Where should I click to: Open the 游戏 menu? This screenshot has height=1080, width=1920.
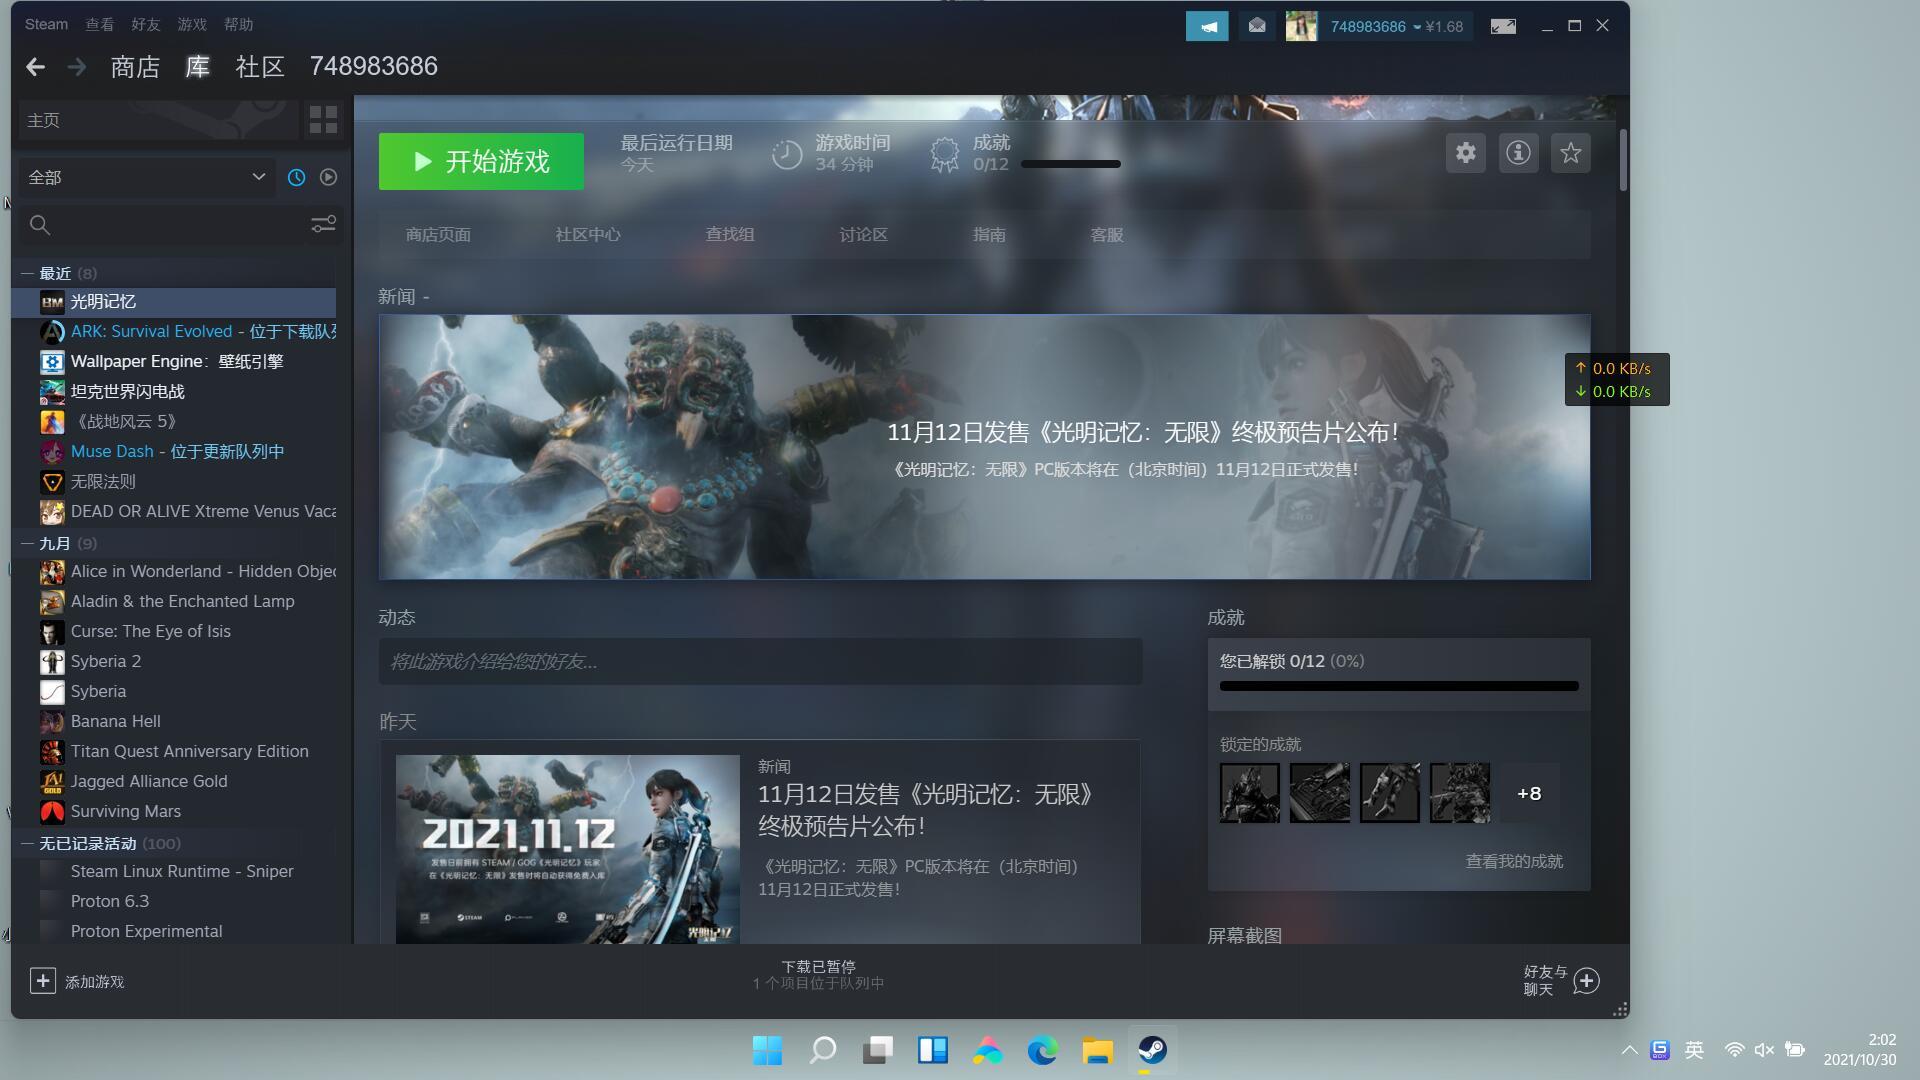point(191,24)
